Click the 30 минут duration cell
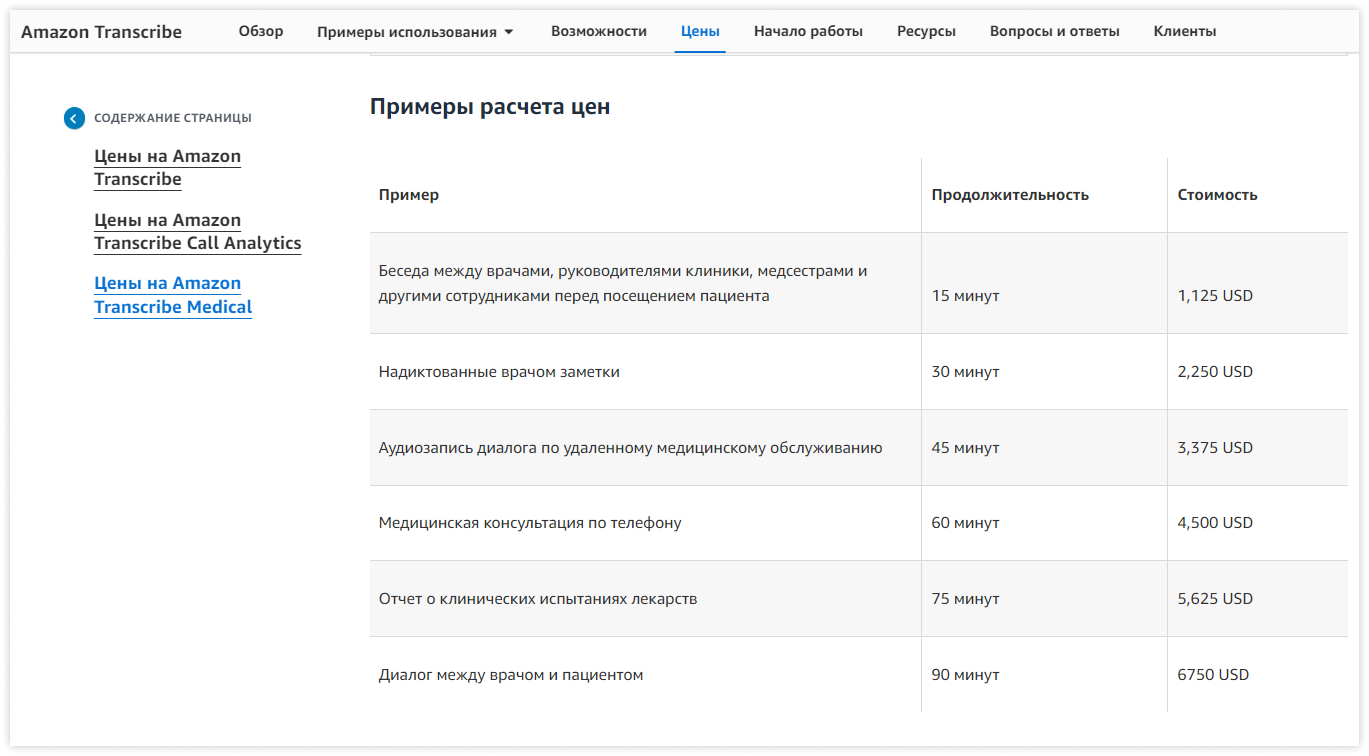Image resolution: width=1369 pixels, height=756 pixels. 1044,372
